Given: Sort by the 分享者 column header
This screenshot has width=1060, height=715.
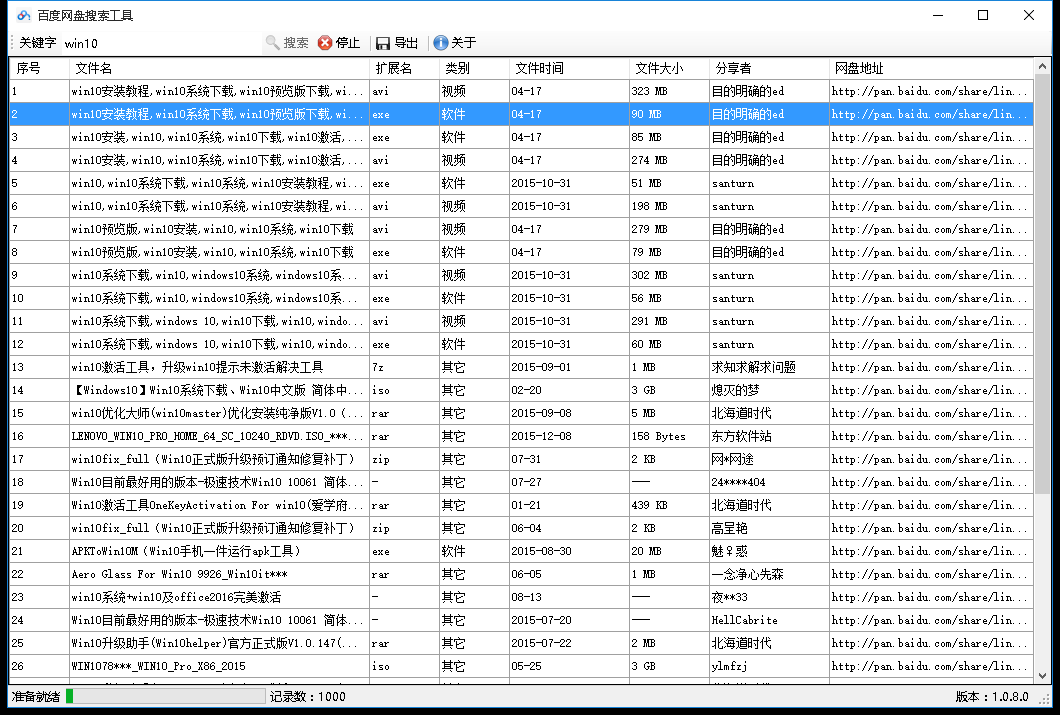Looking at the screenshot, I should (769, 68).
